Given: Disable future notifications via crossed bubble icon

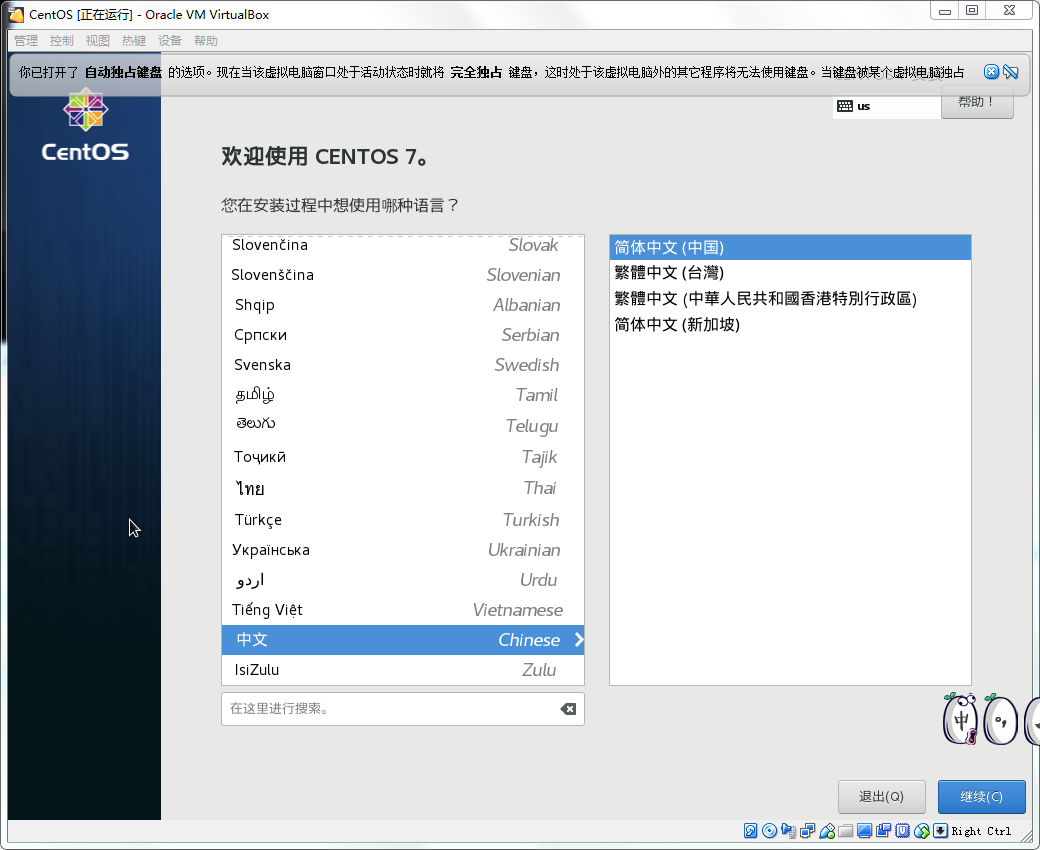Looking at the screenshot, I should click(1011, 71).
